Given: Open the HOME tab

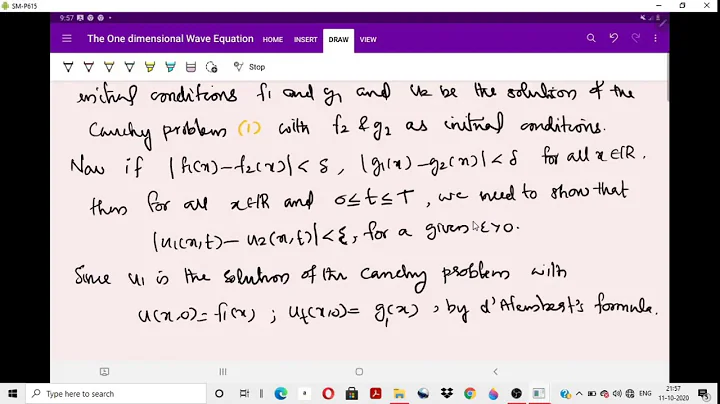Looking at the screenshot, I should point(273,39).
